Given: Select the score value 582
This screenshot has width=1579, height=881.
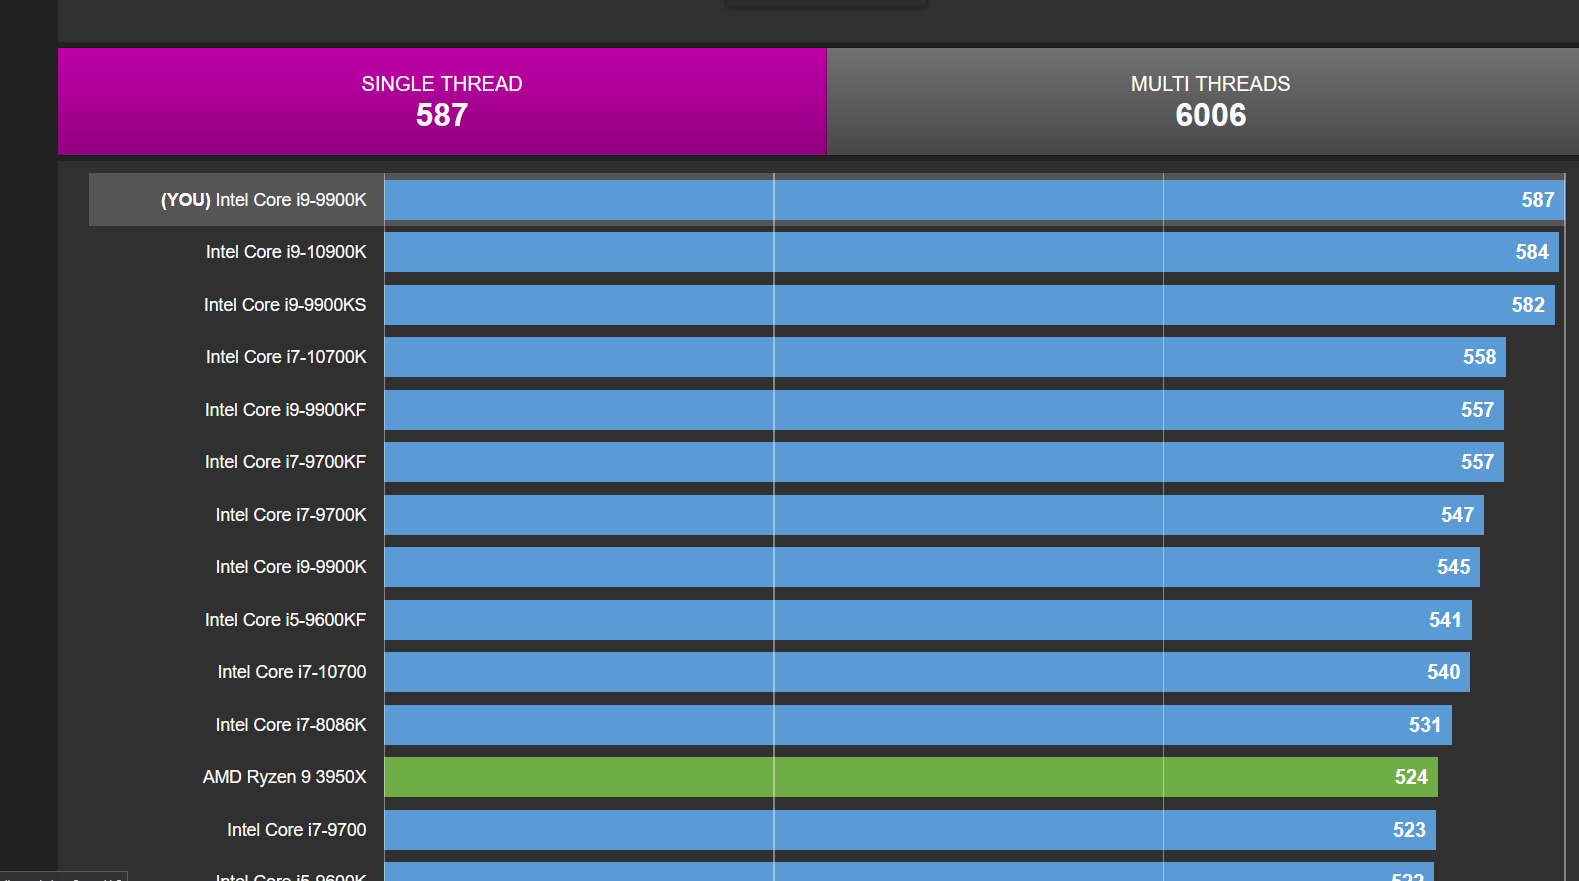Looking at the screenshot, I should (1528, 305).
